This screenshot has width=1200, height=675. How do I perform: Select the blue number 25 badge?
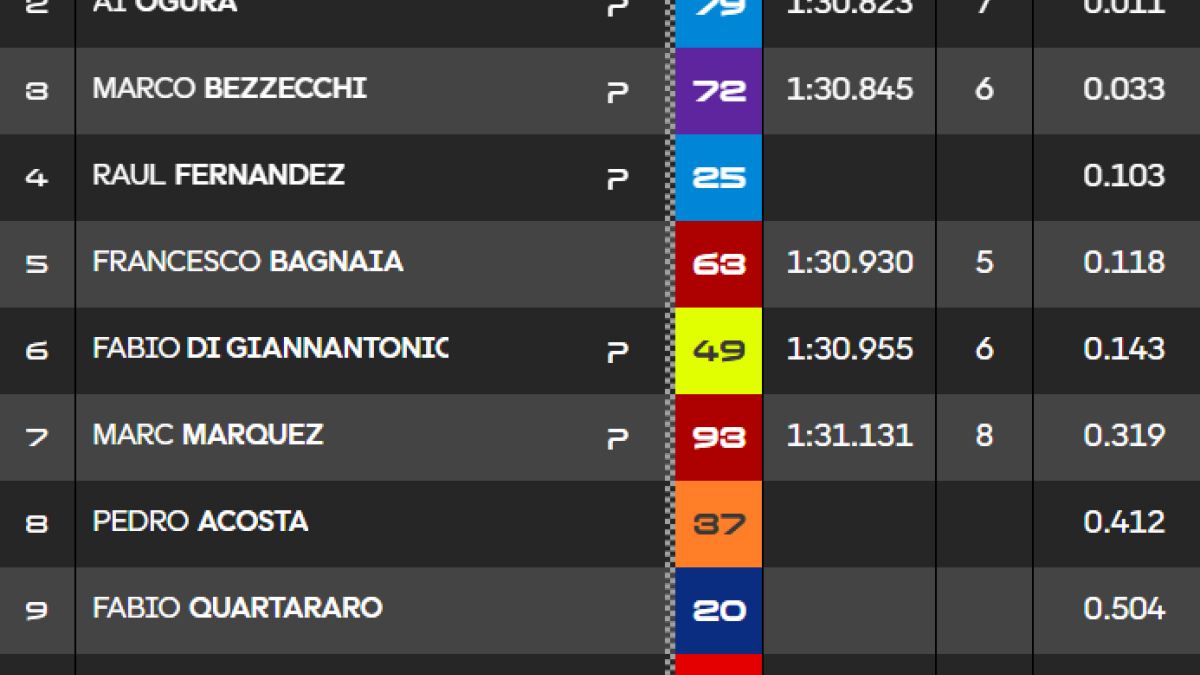tap(719, 178)
